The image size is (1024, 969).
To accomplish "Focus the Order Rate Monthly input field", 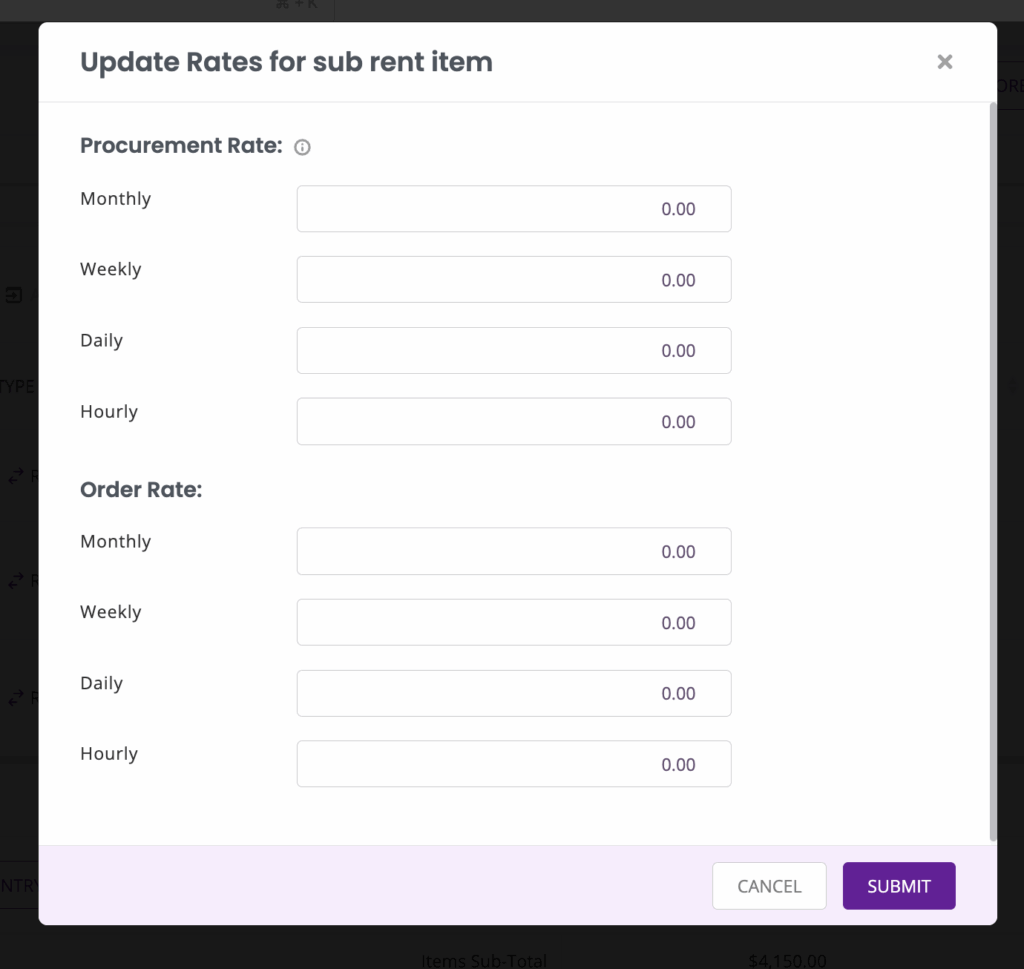I will click(513, 552).
